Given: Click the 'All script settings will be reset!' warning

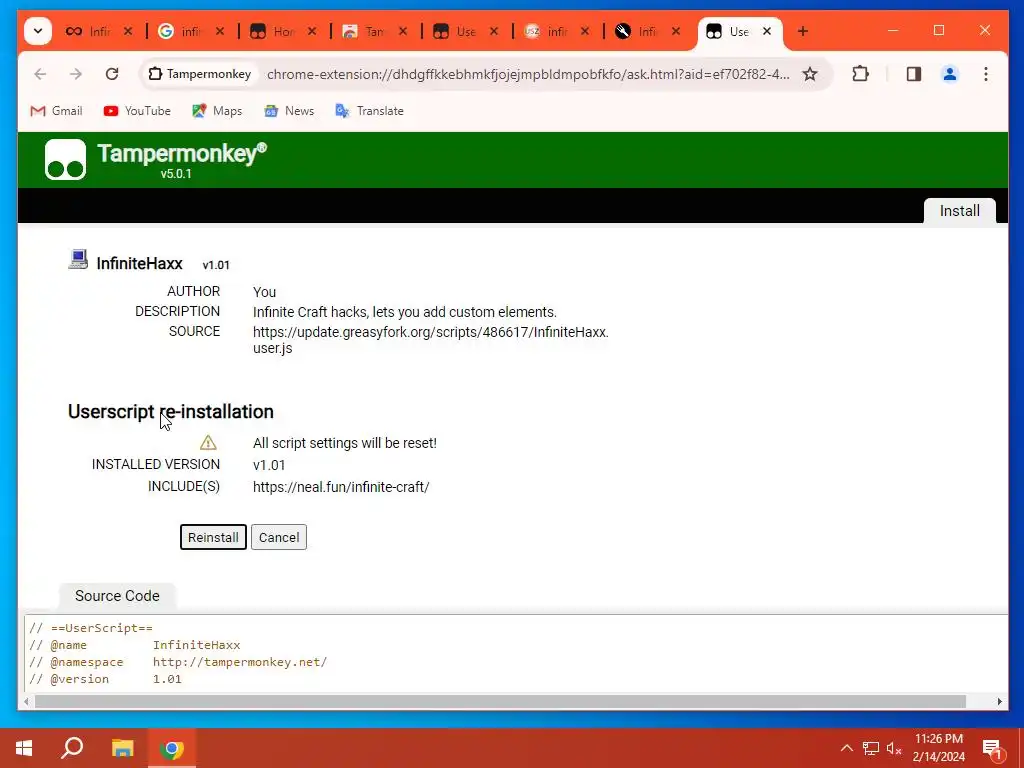Looking at the screenshot, I should (x=345, y=443).
